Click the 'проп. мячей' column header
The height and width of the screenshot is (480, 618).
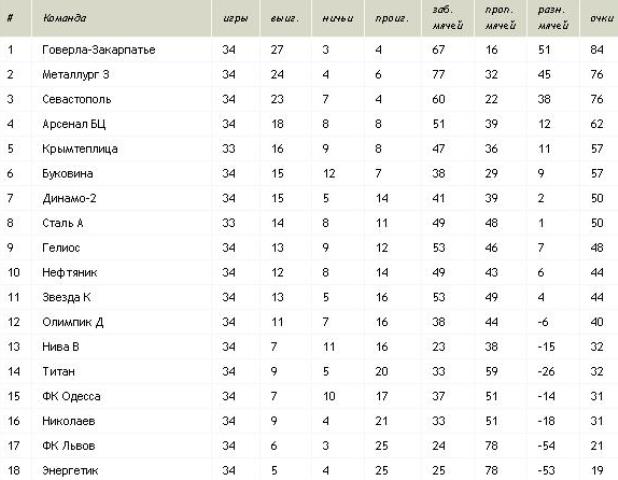click(x=500, y=18)
